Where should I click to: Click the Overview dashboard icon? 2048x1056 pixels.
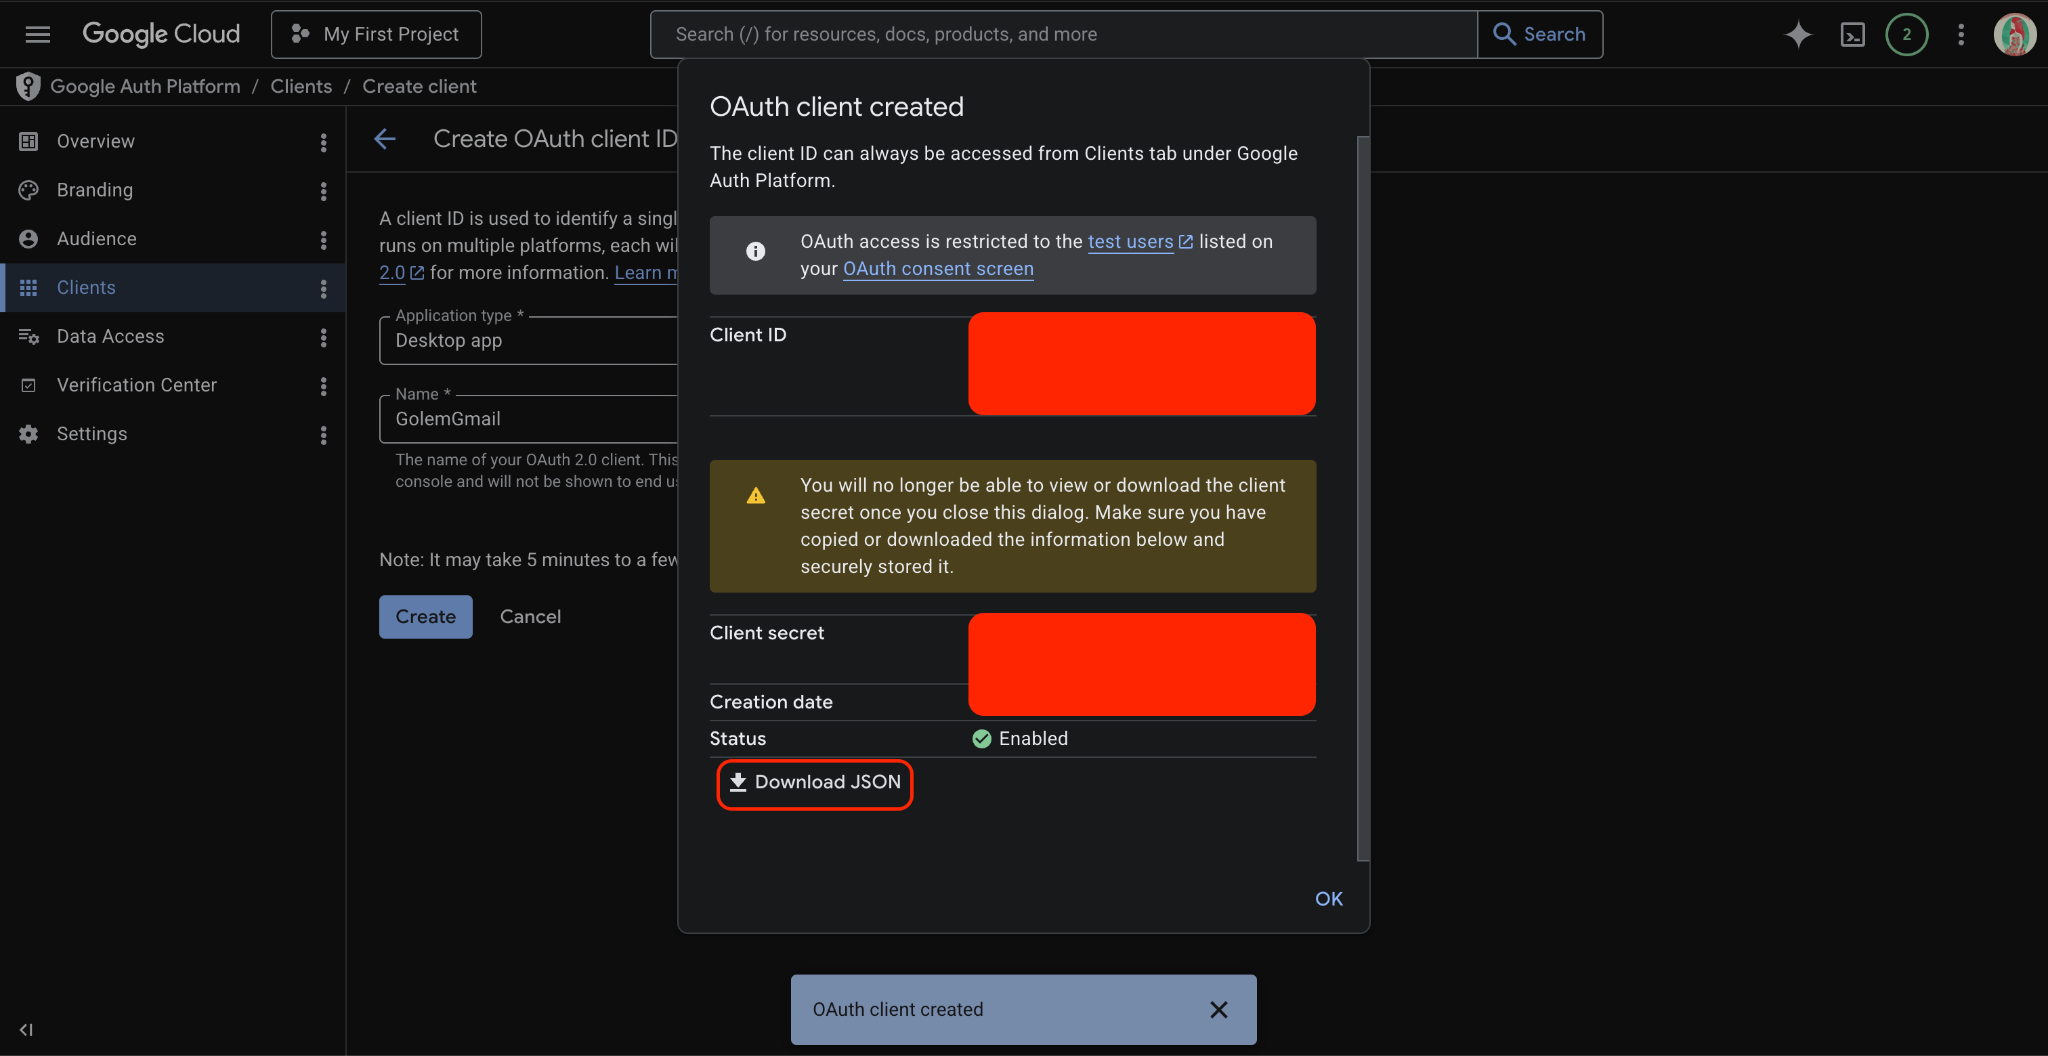point(28,141)
